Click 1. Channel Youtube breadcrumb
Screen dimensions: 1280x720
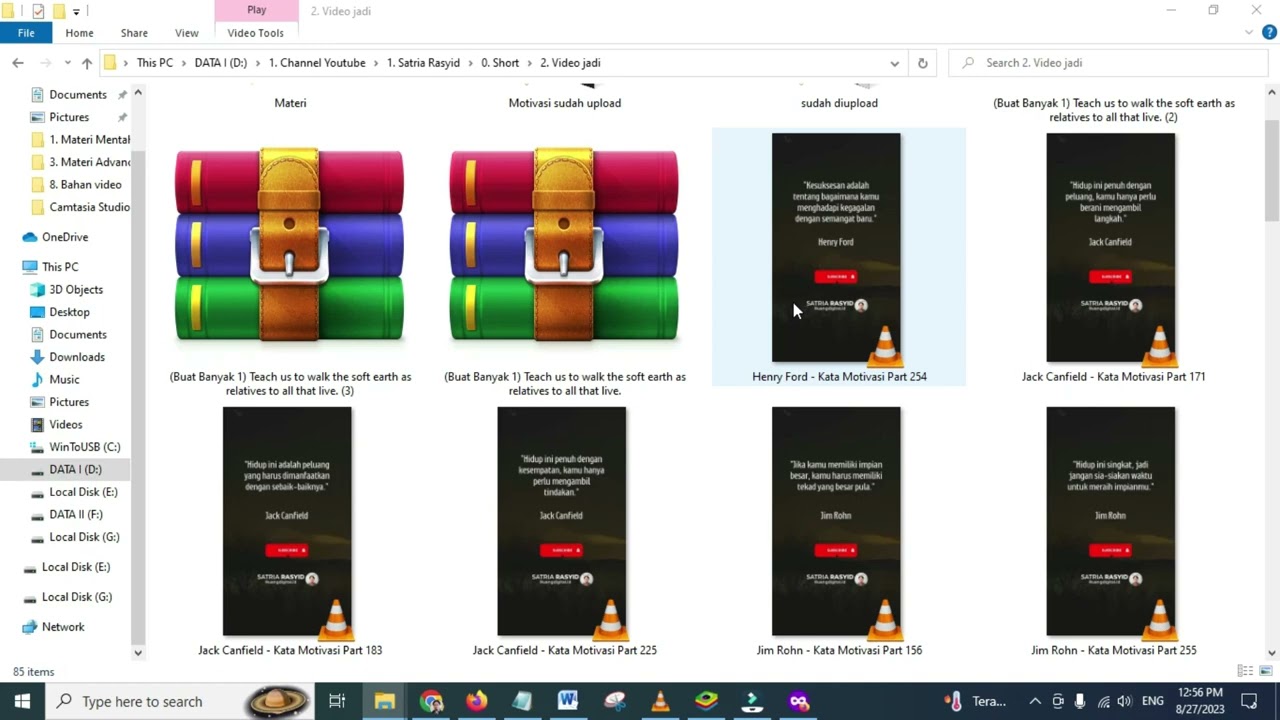[317, 63]
